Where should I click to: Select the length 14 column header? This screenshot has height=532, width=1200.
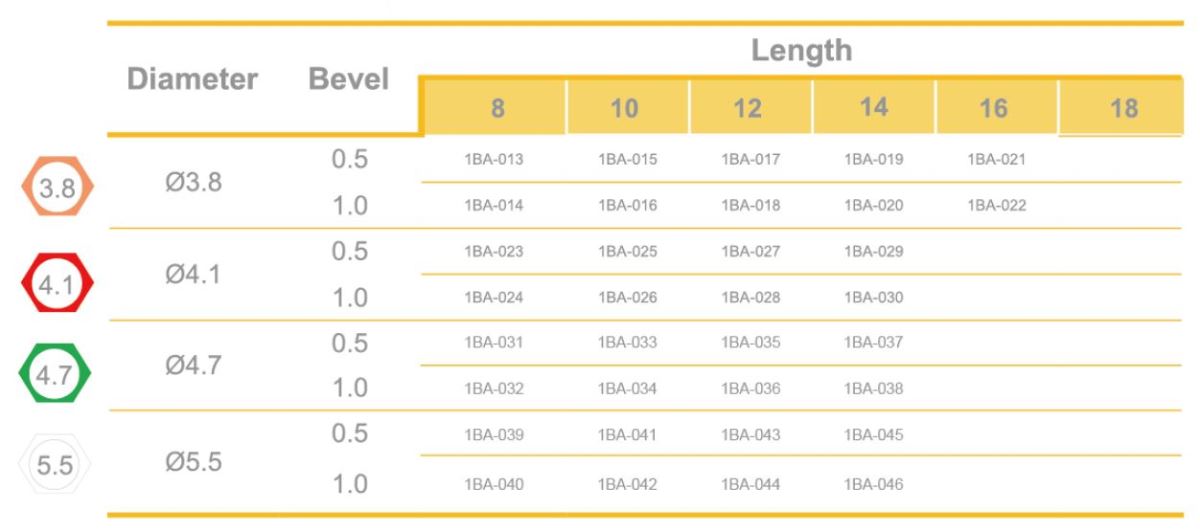pos(873,107)
